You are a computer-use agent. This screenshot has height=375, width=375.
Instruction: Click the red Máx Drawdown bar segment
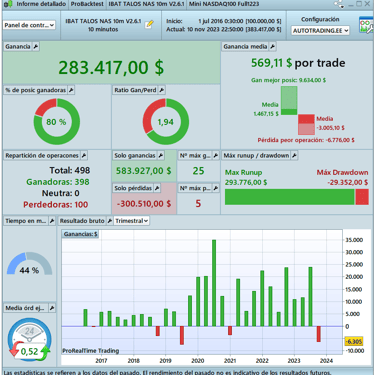point(362,197)
